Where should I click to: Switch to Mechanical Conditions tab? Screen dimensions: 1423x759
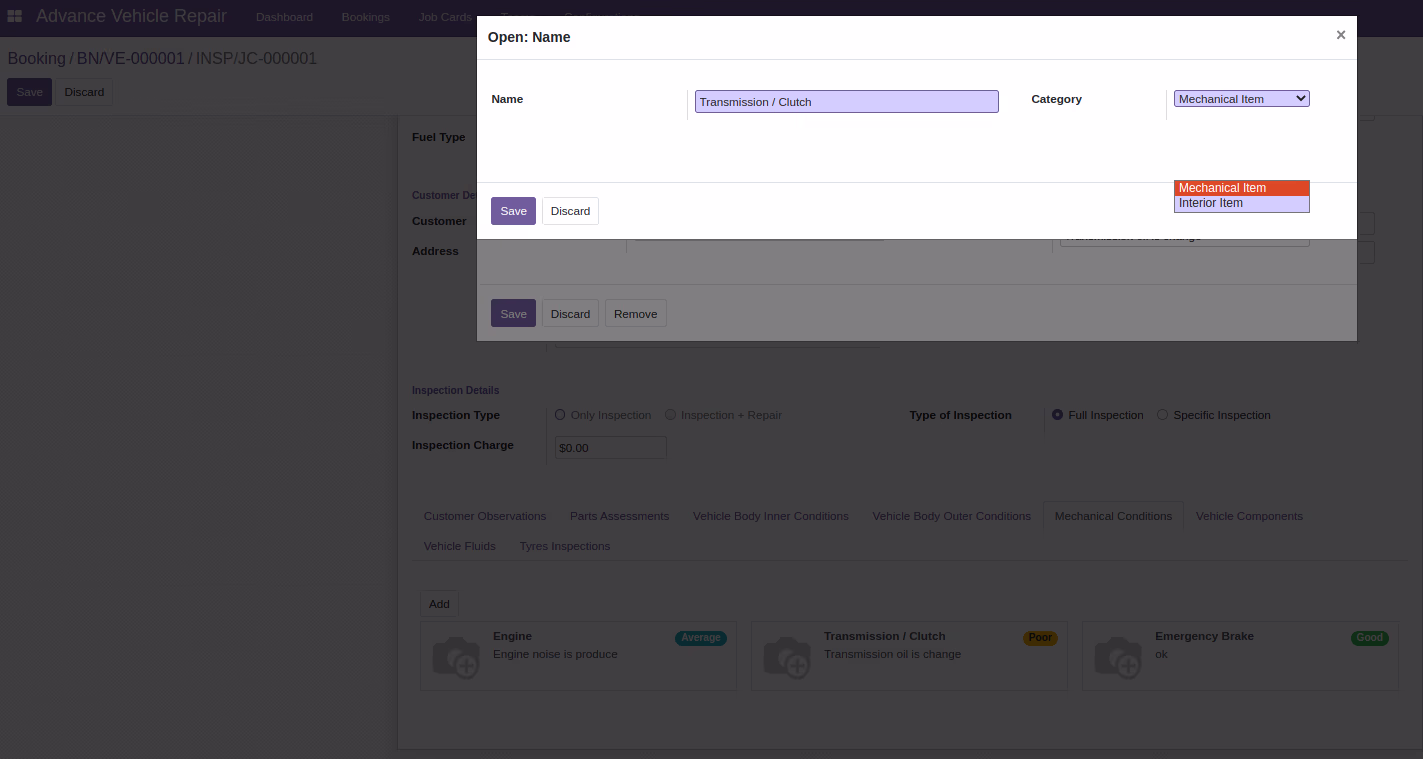pos(1113,516)
